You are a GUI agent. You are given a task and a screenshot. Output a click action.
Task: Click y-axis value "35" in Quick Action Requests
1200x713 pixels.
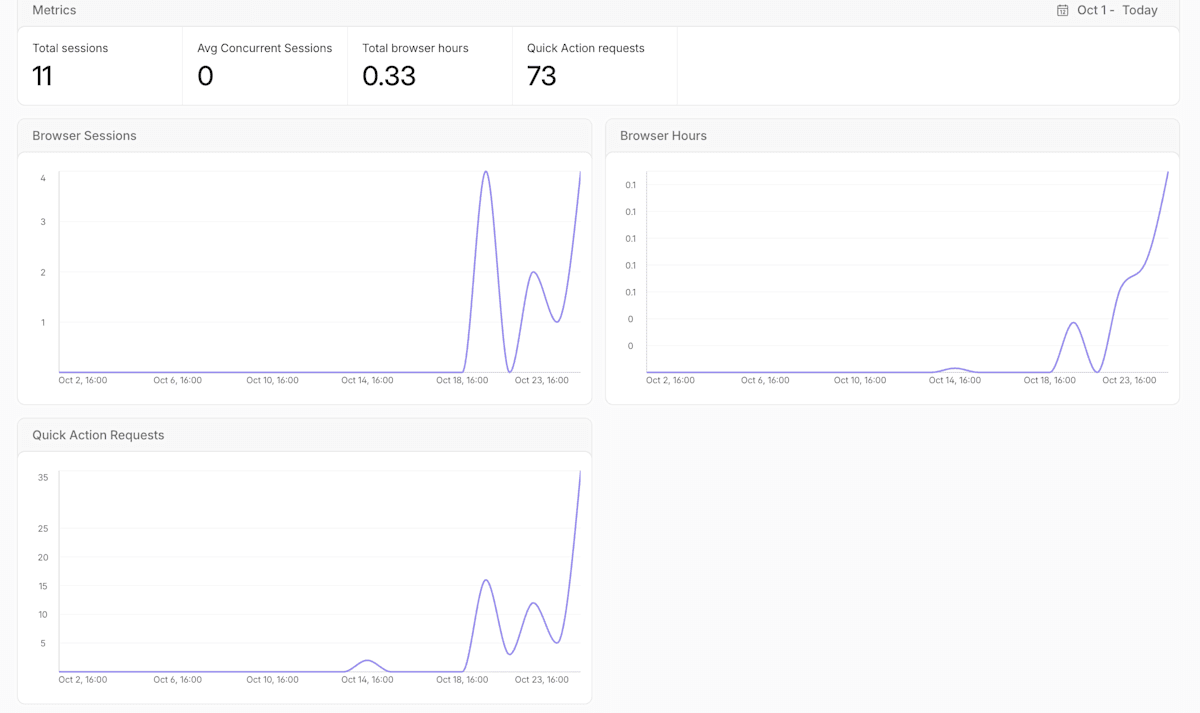(x=43, y=478)
